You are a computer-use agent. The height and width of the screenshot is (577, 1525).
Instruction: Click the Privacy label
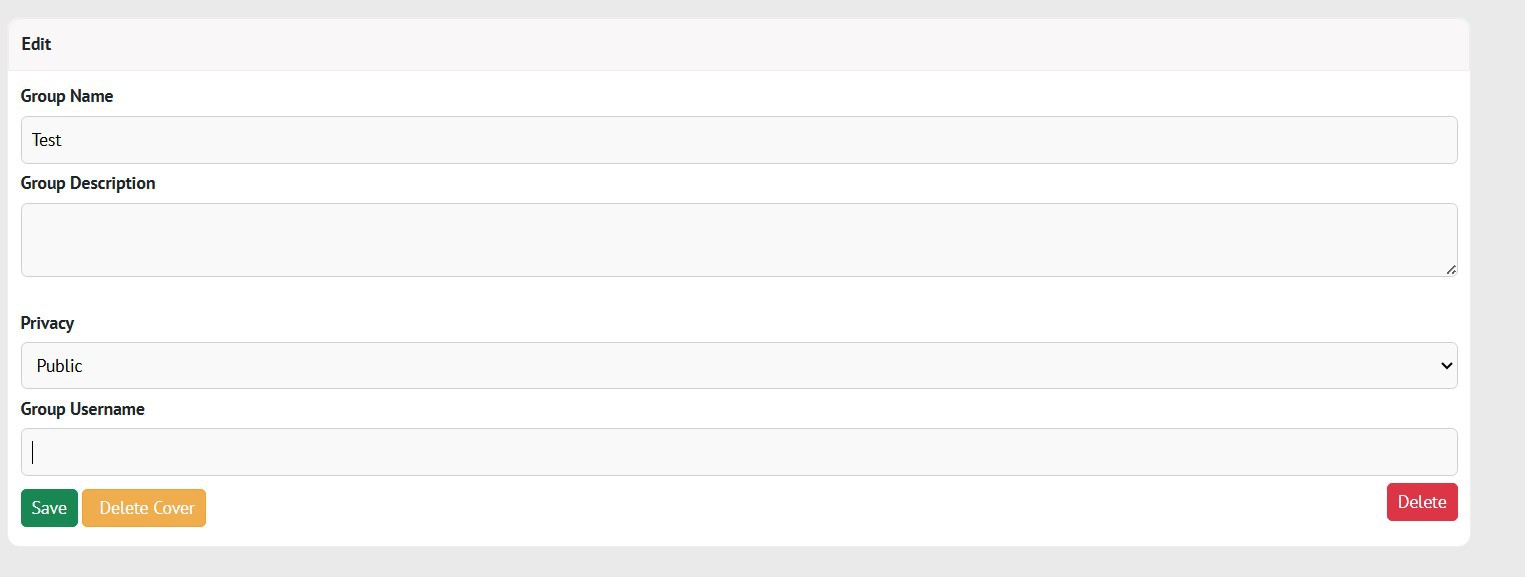[47, 322]
